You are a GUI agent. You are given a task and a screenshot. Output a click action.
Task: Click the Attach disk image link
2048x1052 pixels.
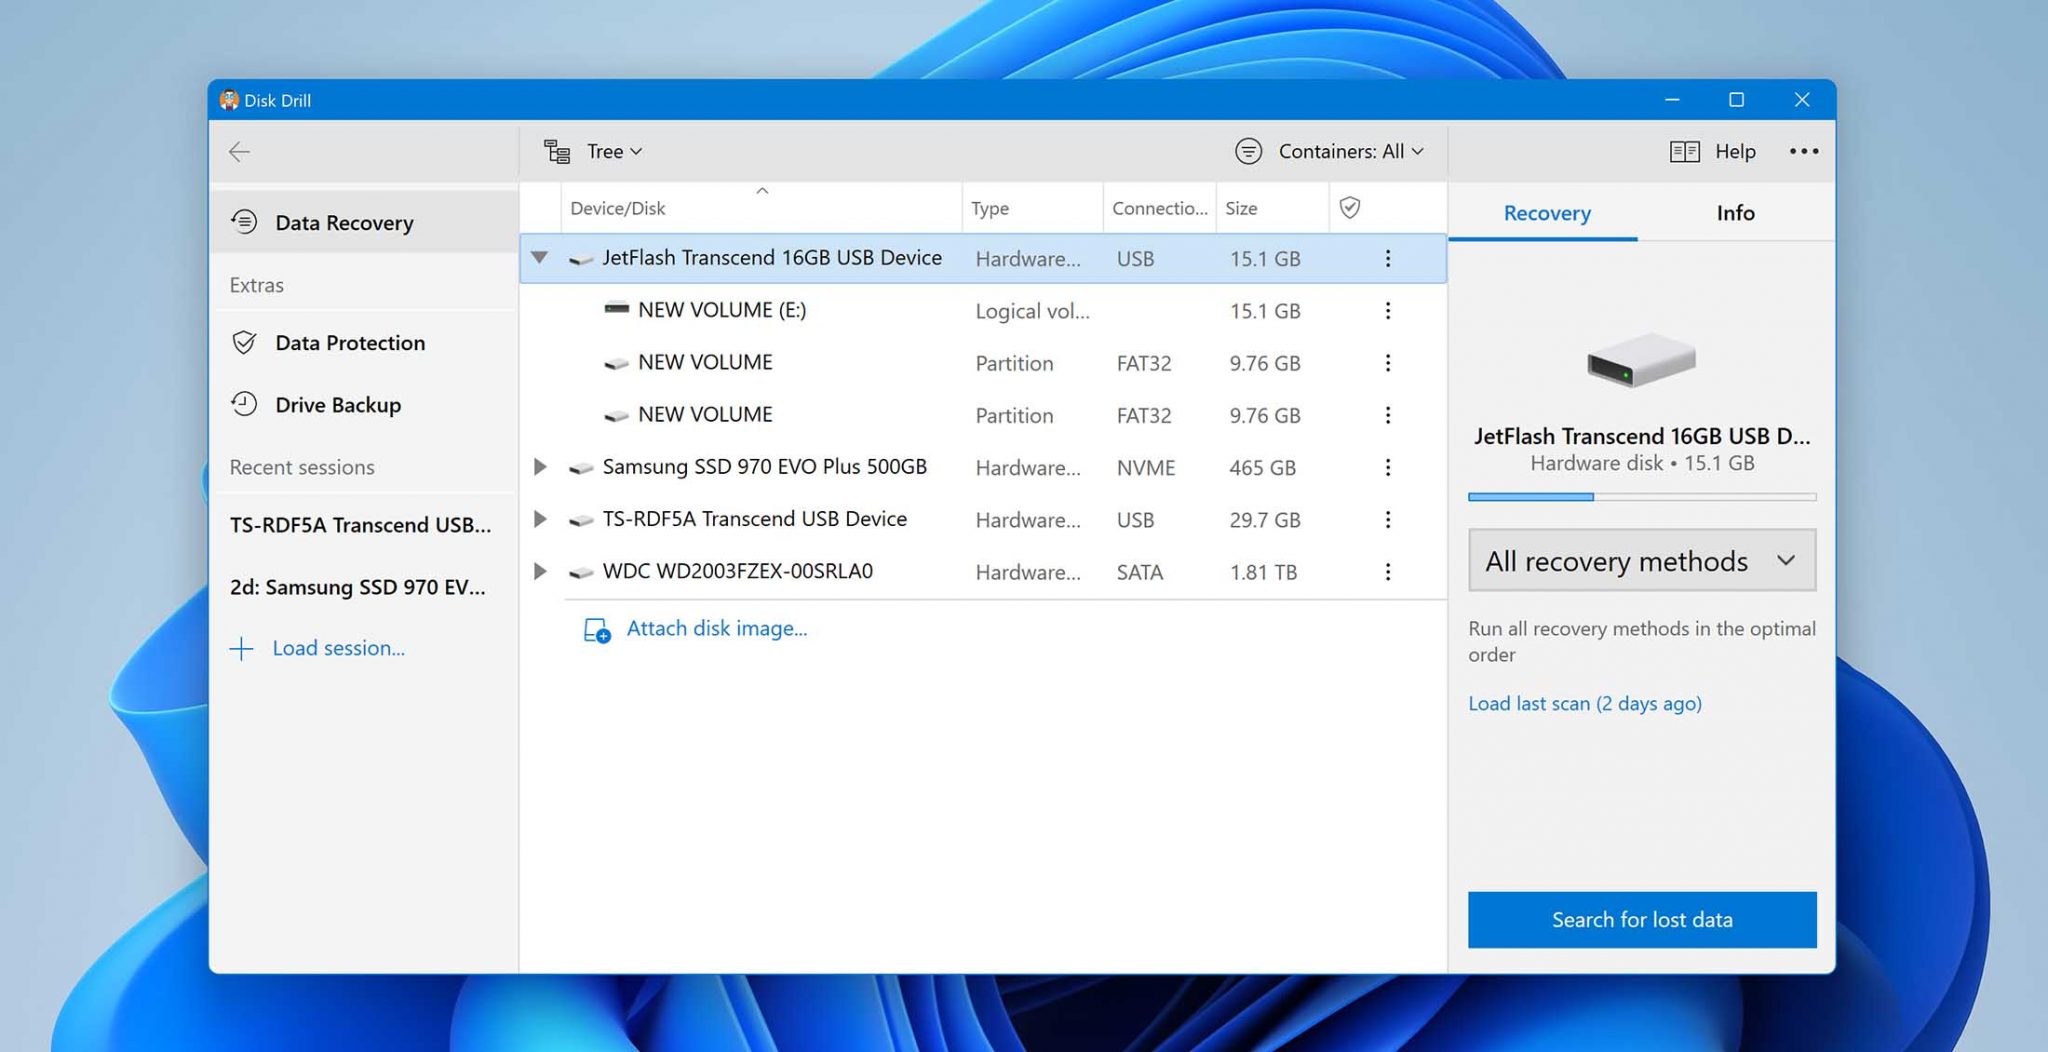pyautogui.click(x=717, y=629)
